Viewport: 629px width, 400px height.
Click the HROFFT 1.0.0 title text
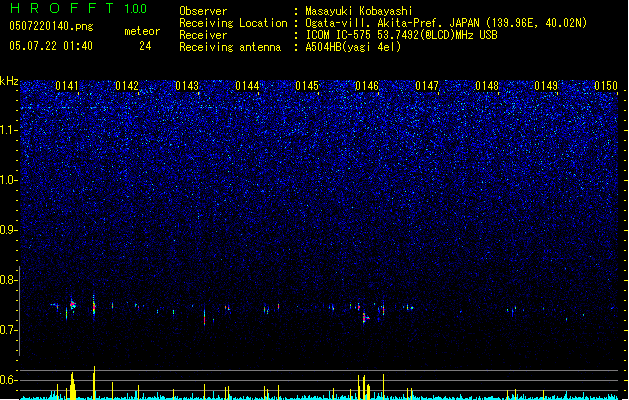point(78,8)
